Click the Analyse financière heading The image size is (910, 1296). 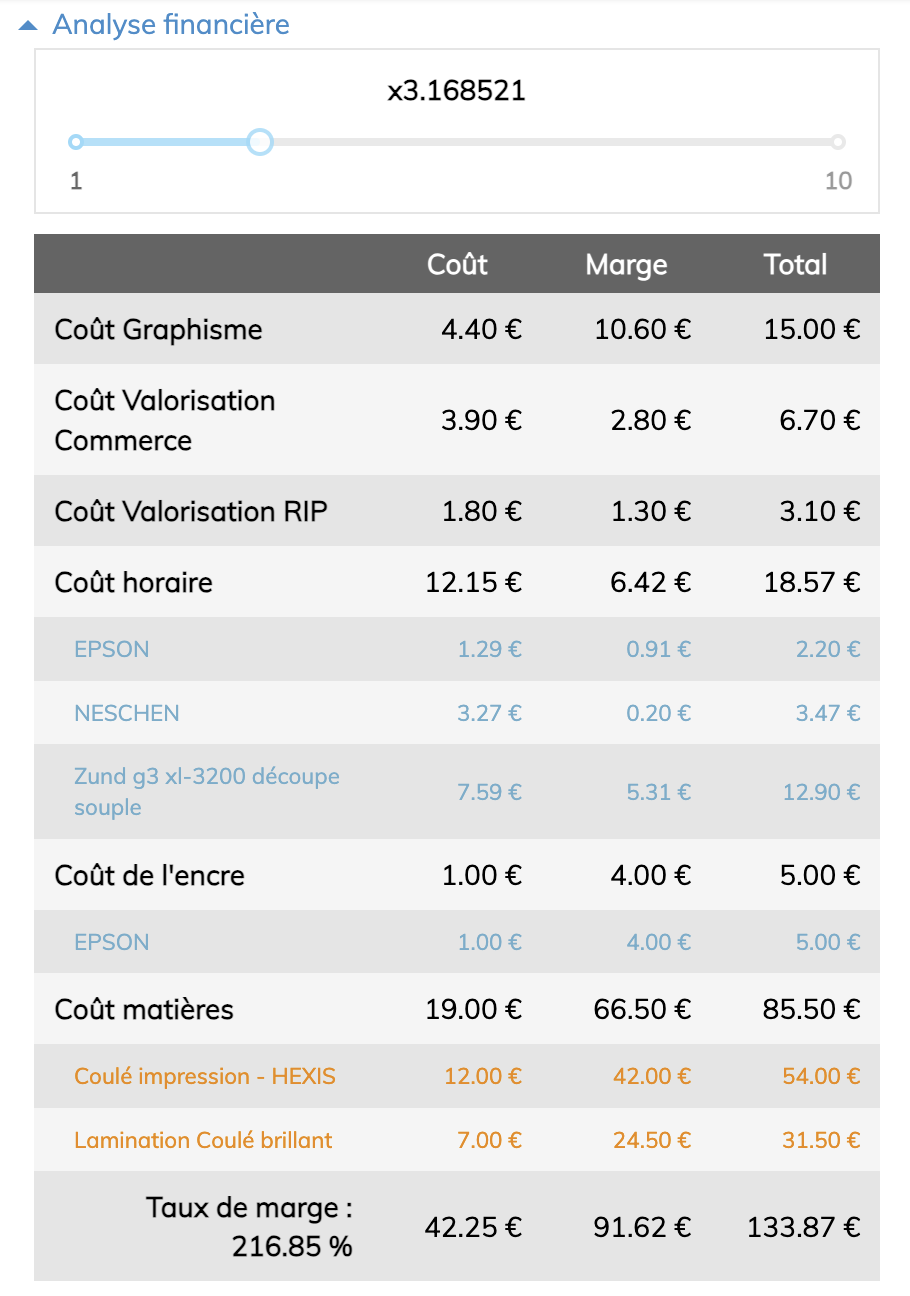click(171, 25)
